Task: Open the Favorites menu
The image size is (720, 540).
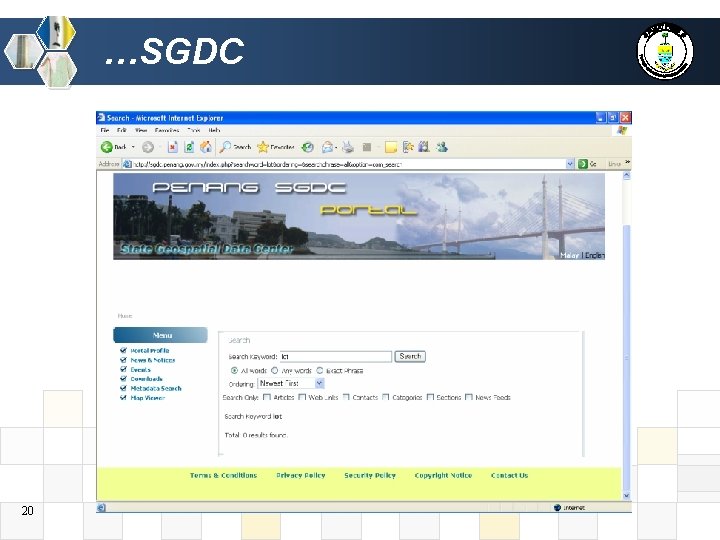Action: pos(167,130)
